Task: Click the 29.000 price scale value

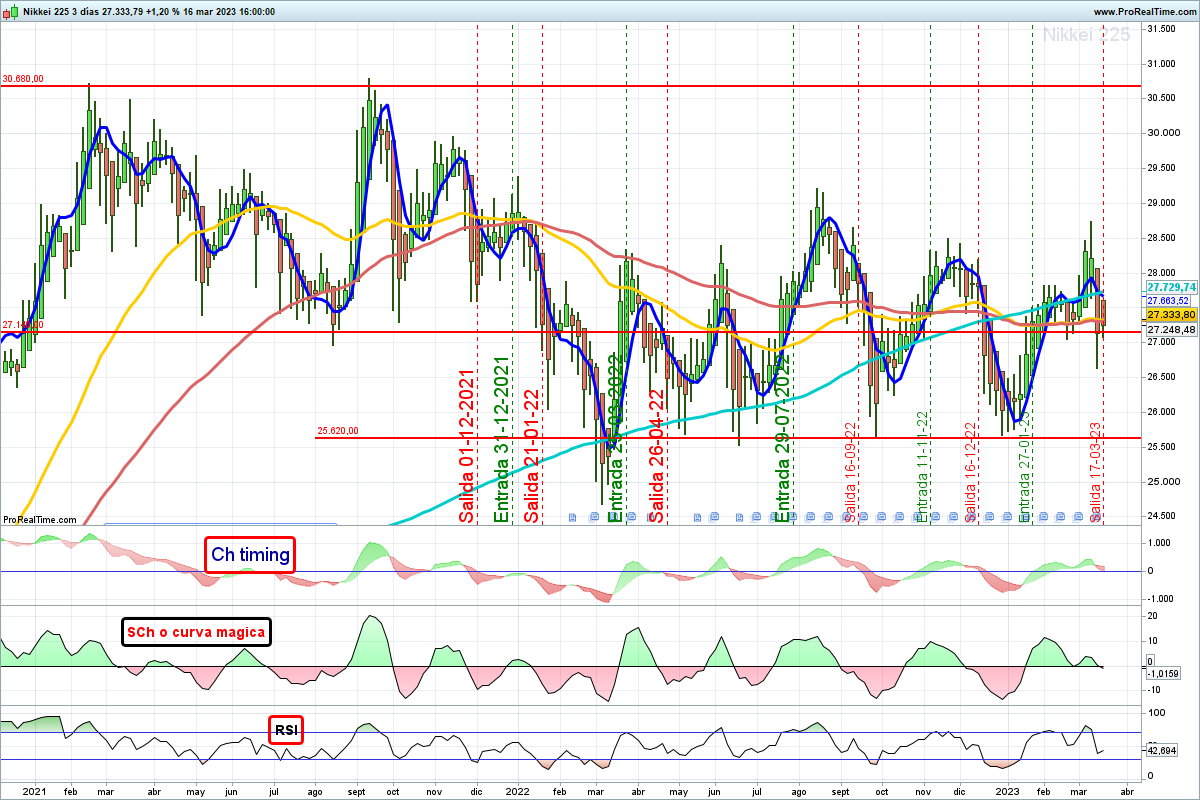Action: [1160, 203]
